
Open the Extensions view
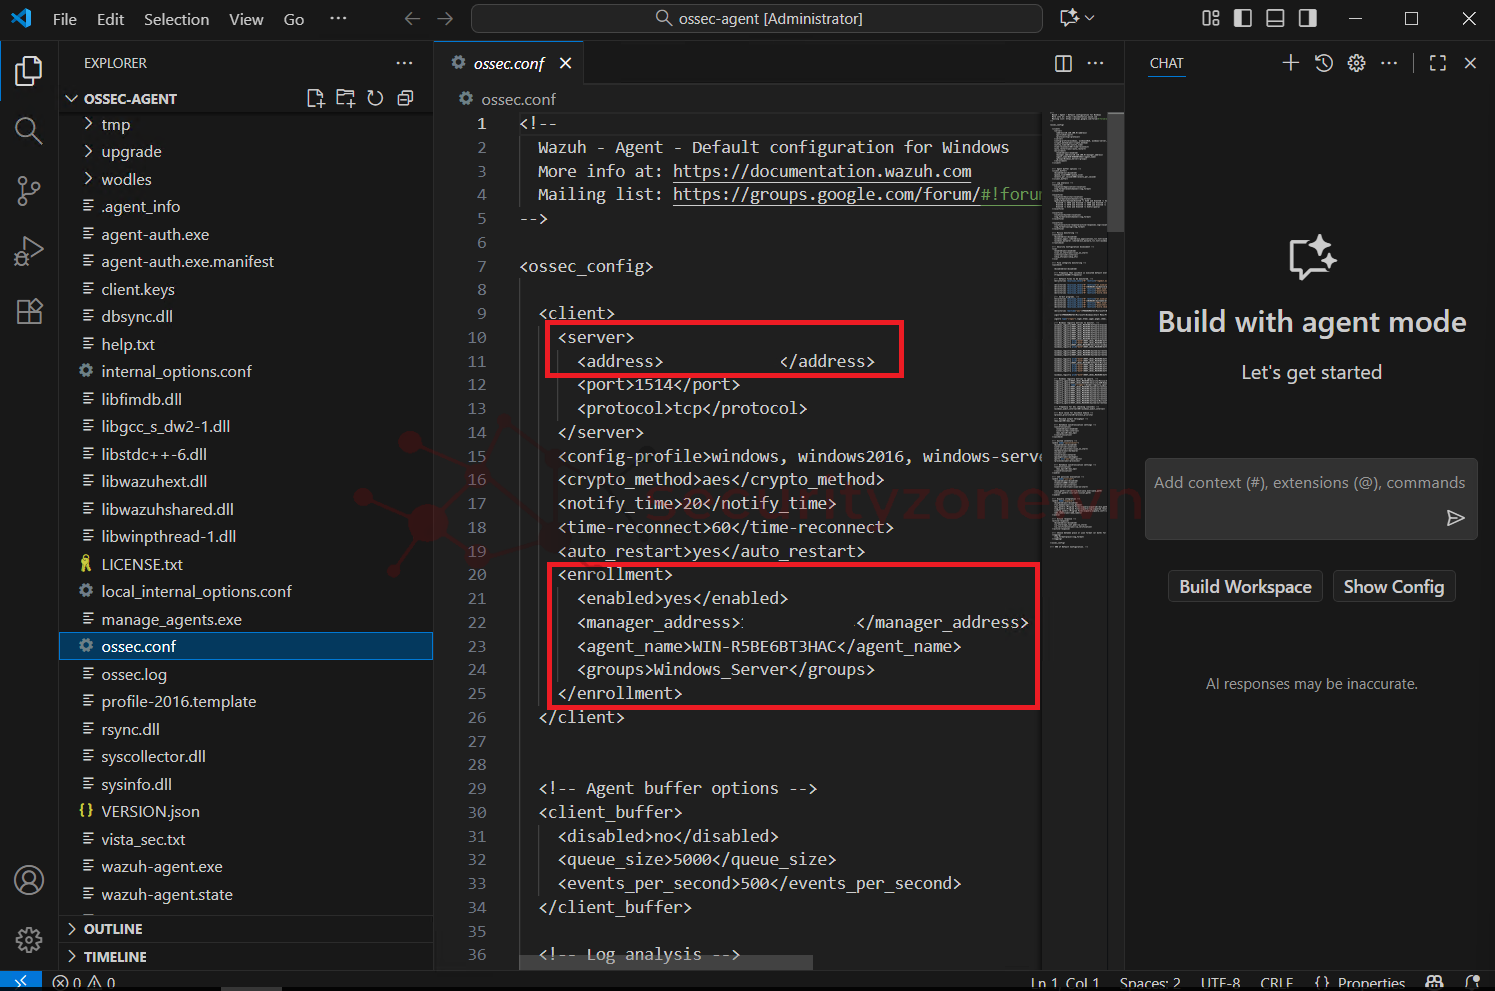click(x=28, y=311)
